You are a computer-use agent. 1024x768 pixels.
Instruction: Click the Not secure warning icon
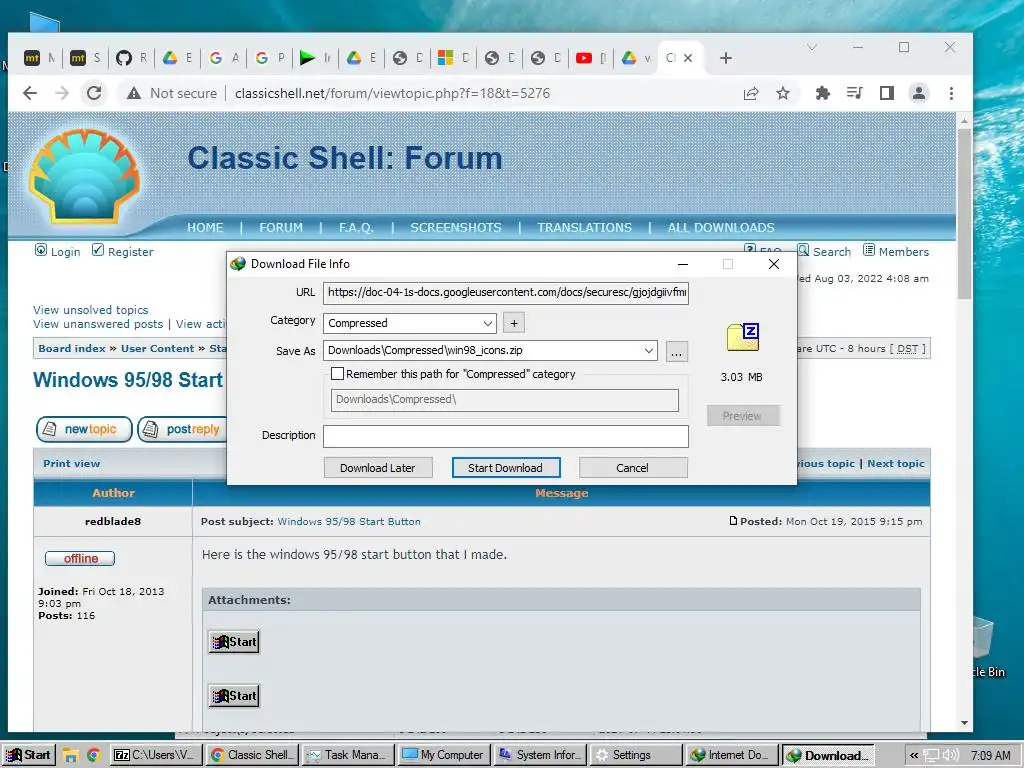coord(134,93)
